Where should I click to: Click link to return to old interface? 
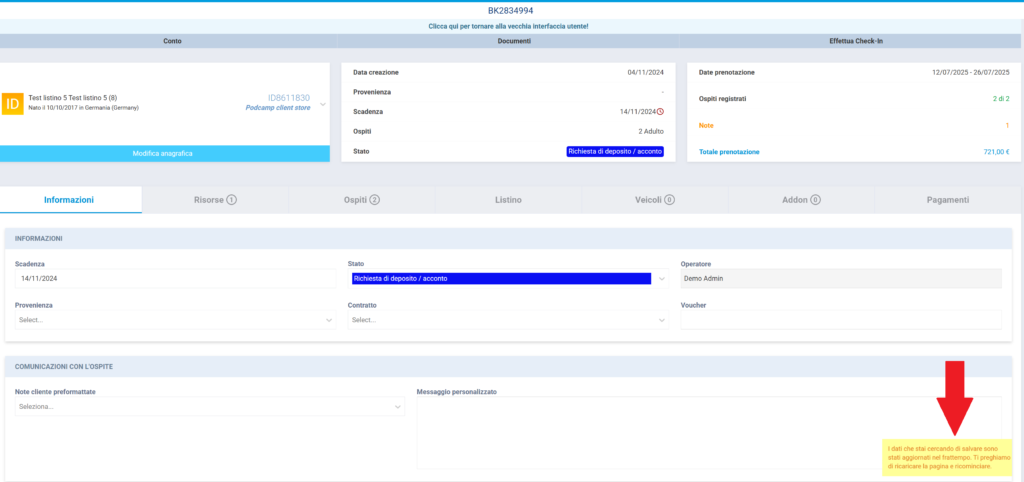point(509,26)
